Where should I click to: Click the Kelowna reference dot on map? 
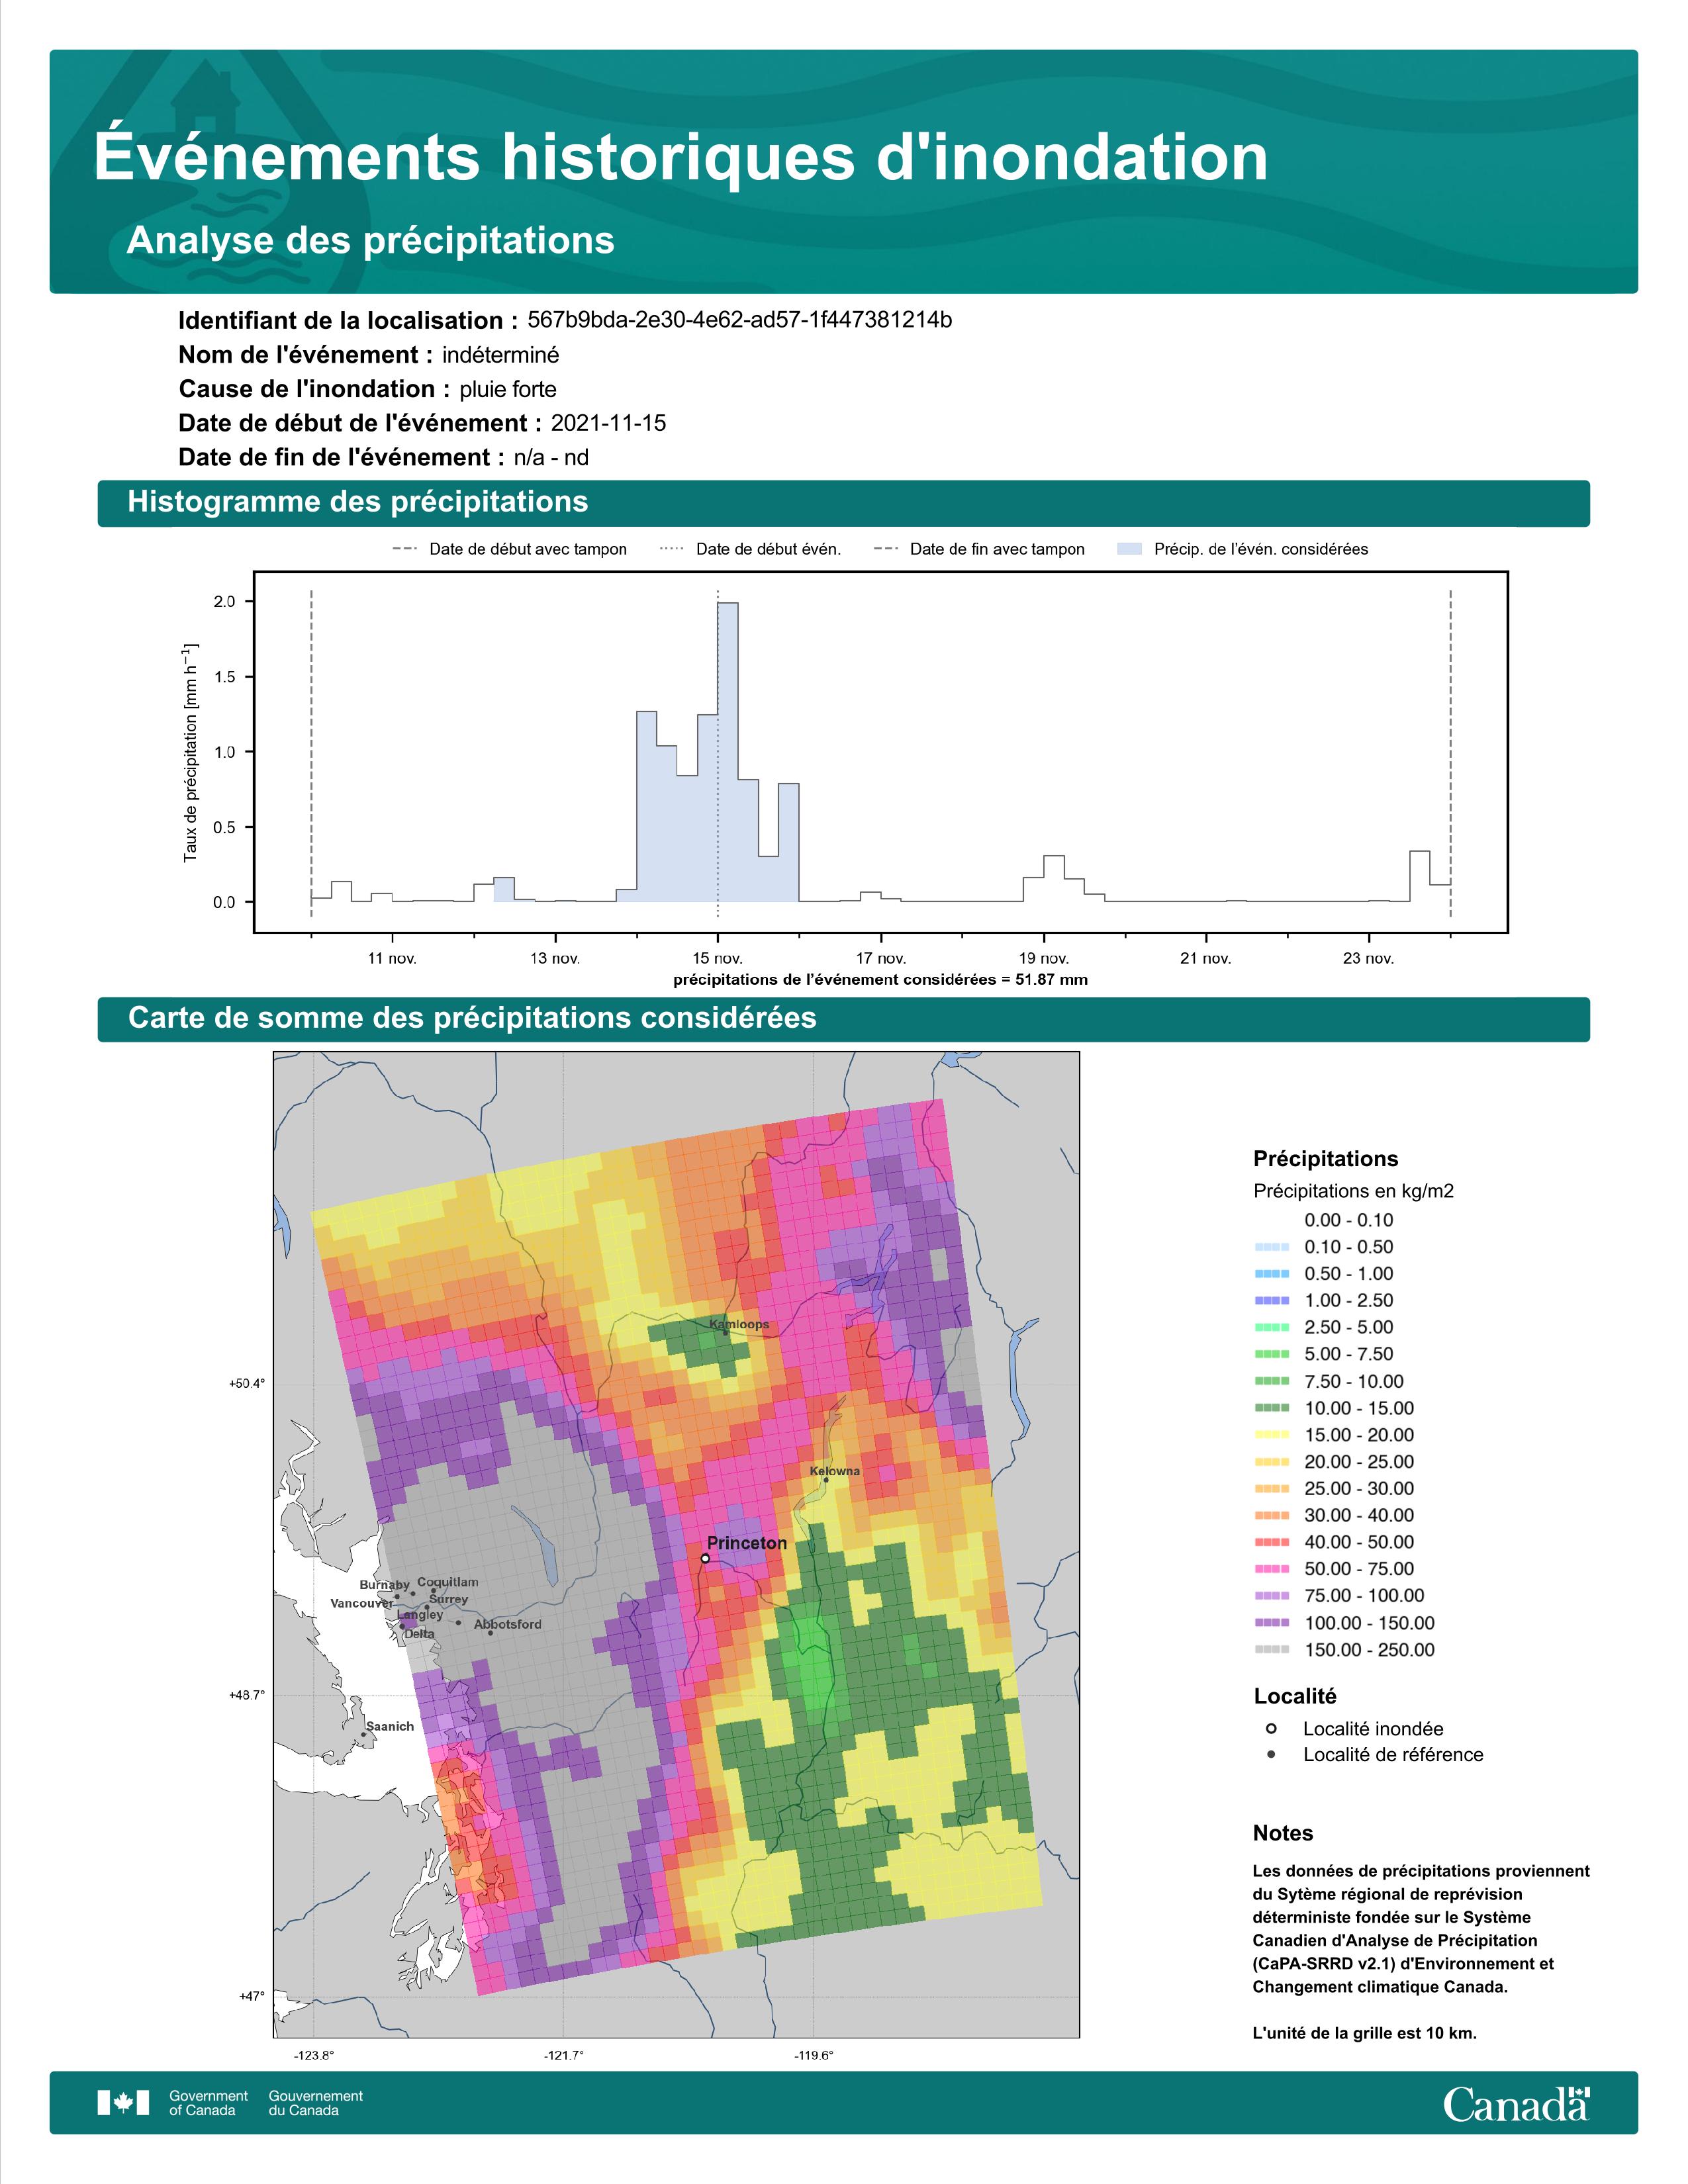point(826,1480)
